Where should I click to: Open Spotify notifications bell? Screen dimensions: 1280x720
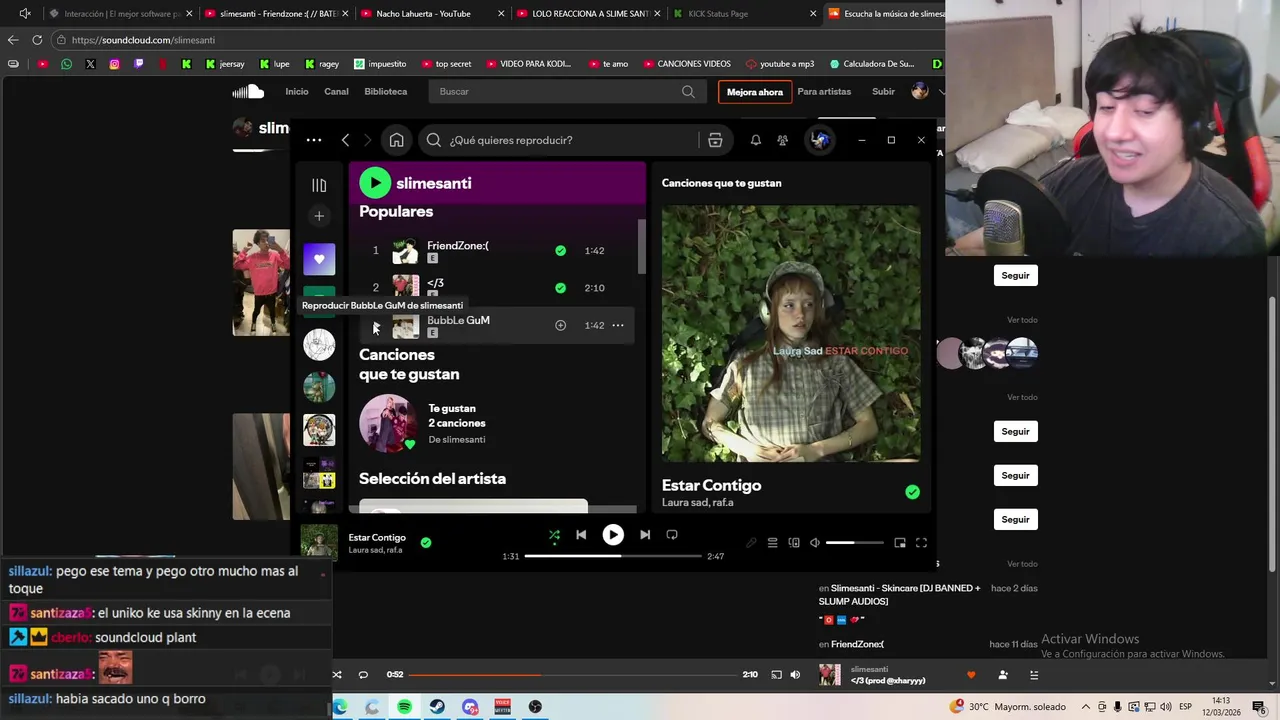point(756,140)
